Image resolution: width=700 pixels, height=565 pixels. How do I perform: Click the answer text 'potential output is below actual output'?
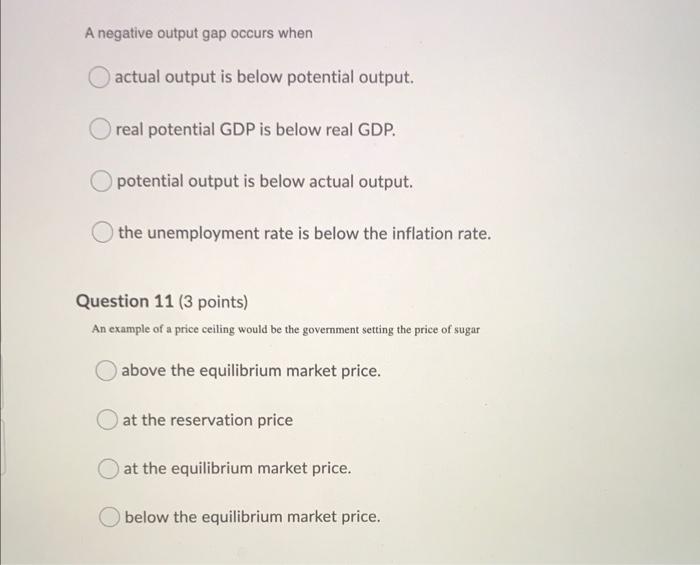coord(264,182)
